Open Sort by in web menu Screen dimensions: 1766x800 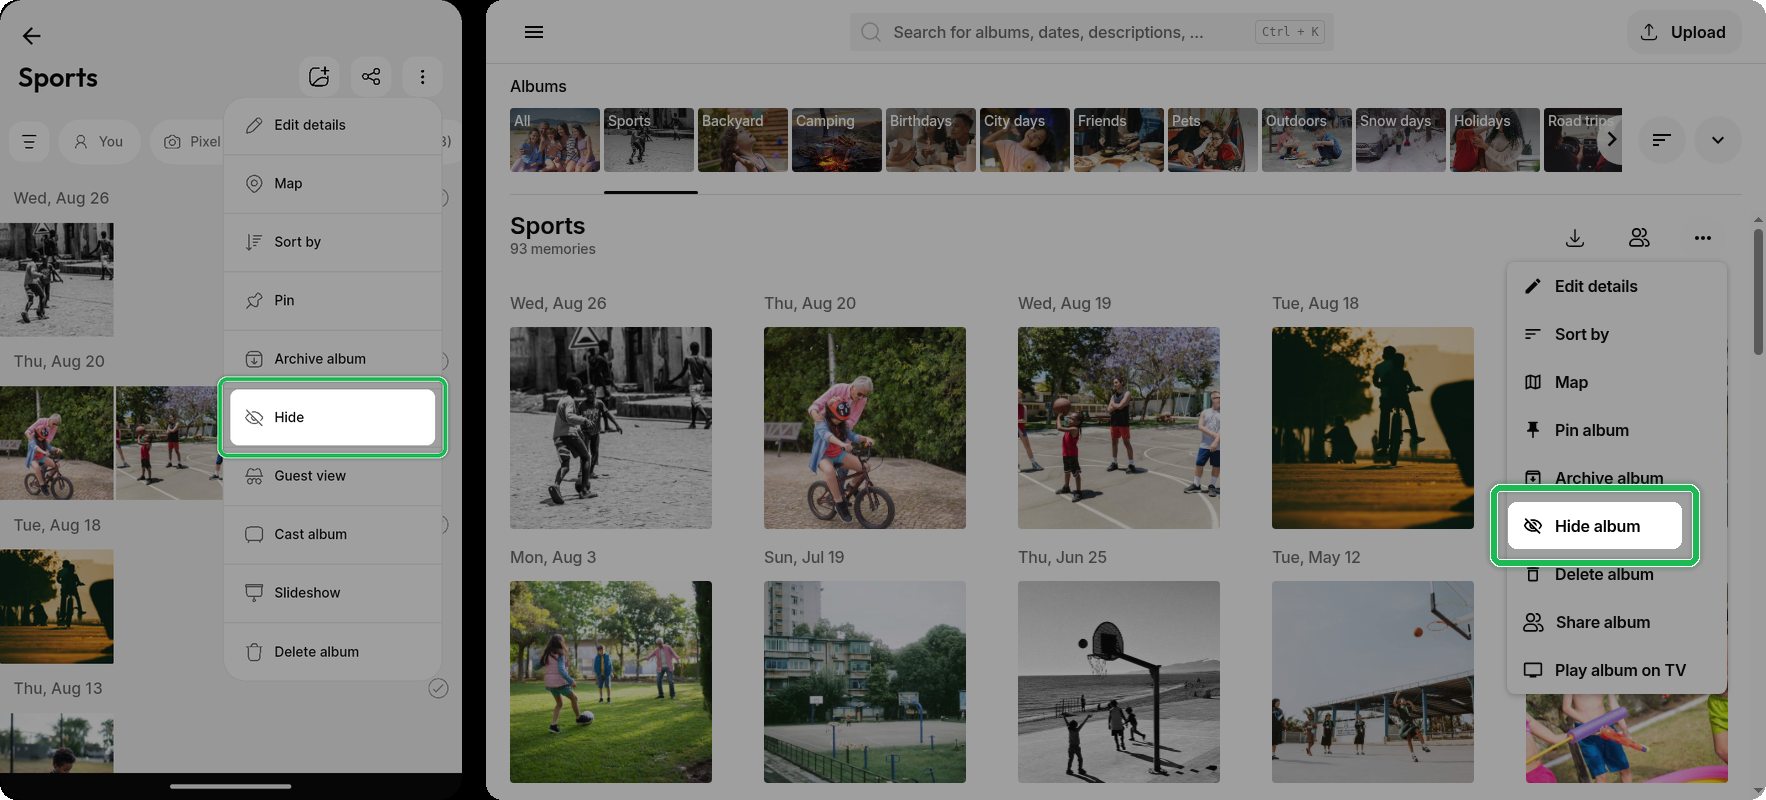pos(1617,334)
